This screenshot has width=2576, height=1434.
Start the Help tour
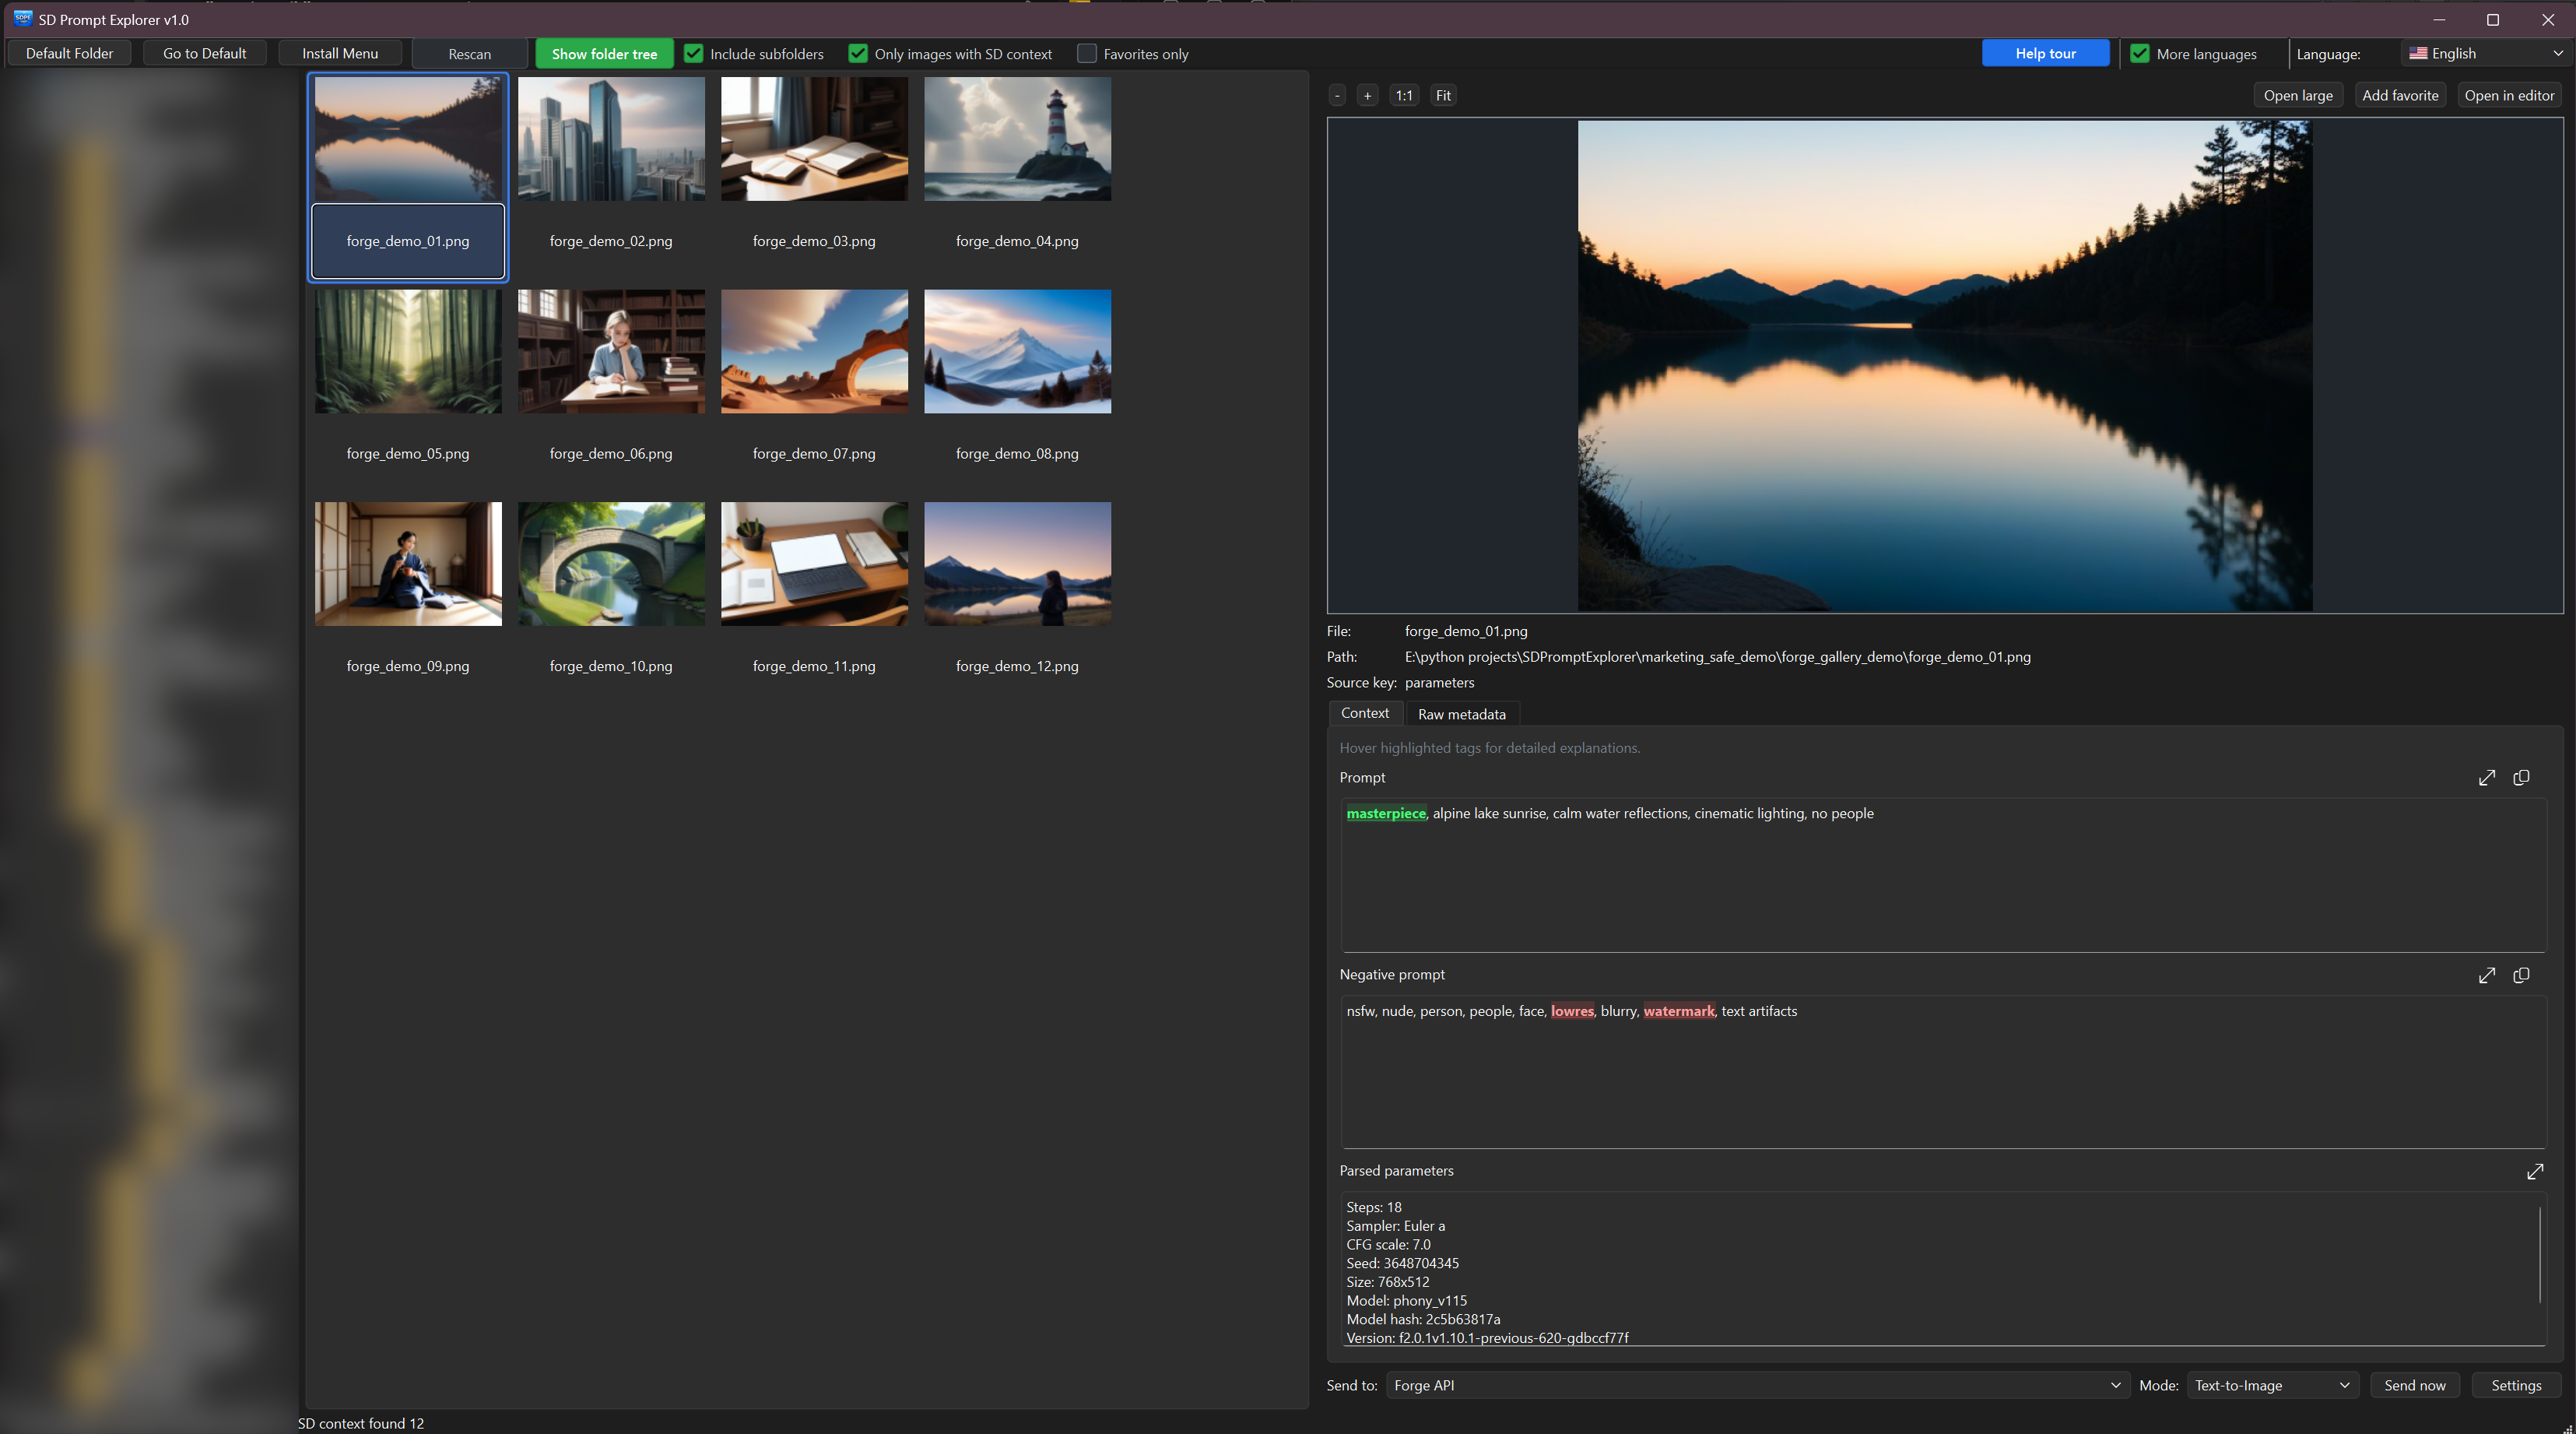(x=2045, y=54)
